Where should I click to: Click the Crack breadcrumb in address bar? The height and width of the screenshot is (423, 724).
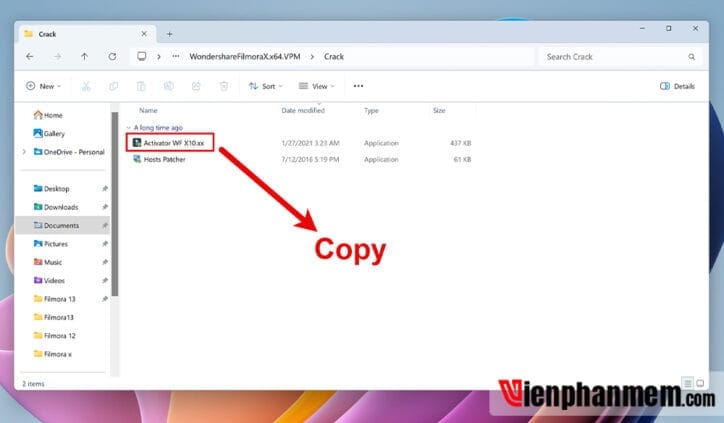click(x=334, y=56)
